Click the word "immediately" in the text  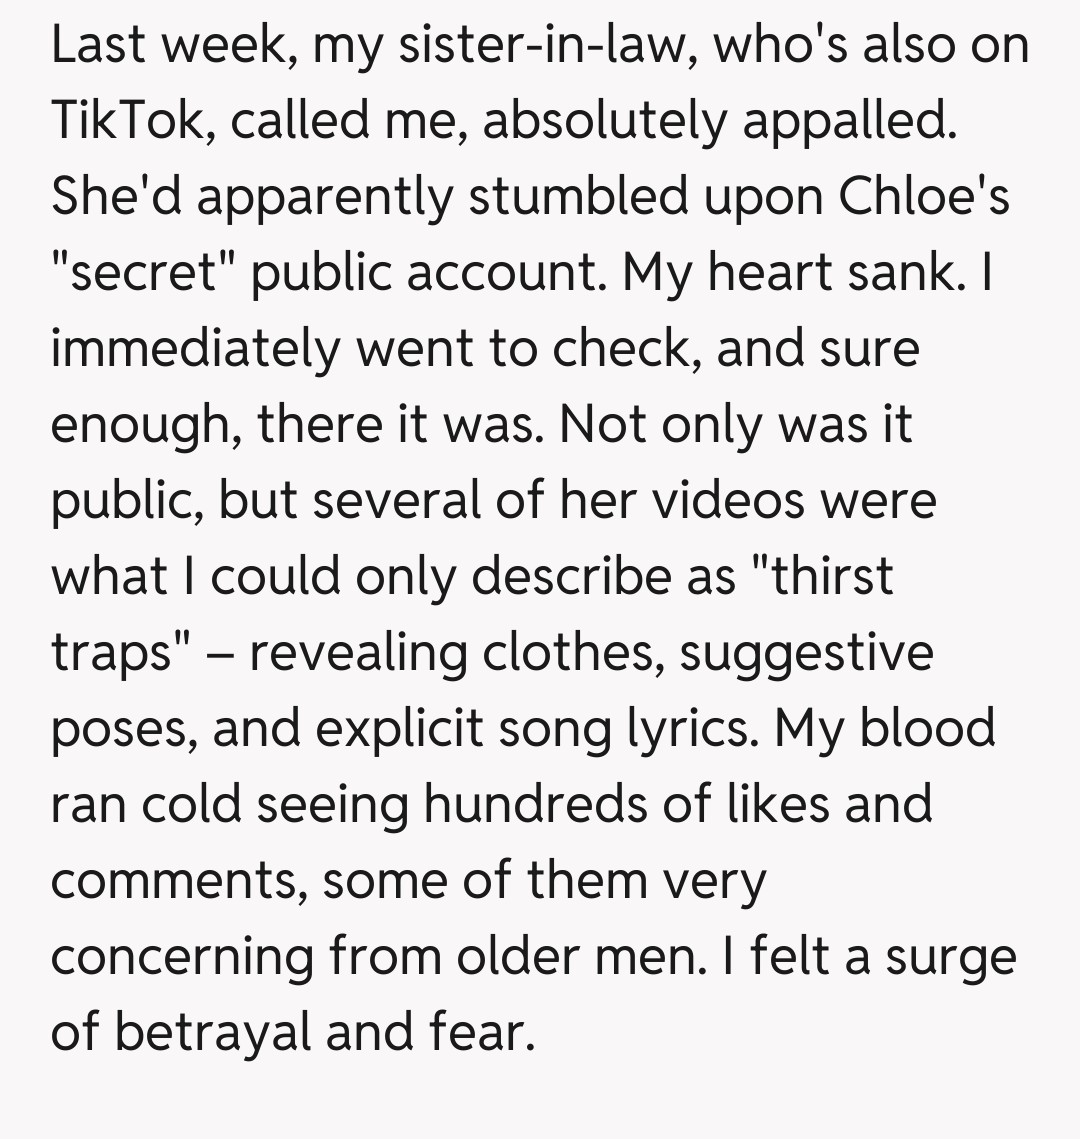point(193,349)
